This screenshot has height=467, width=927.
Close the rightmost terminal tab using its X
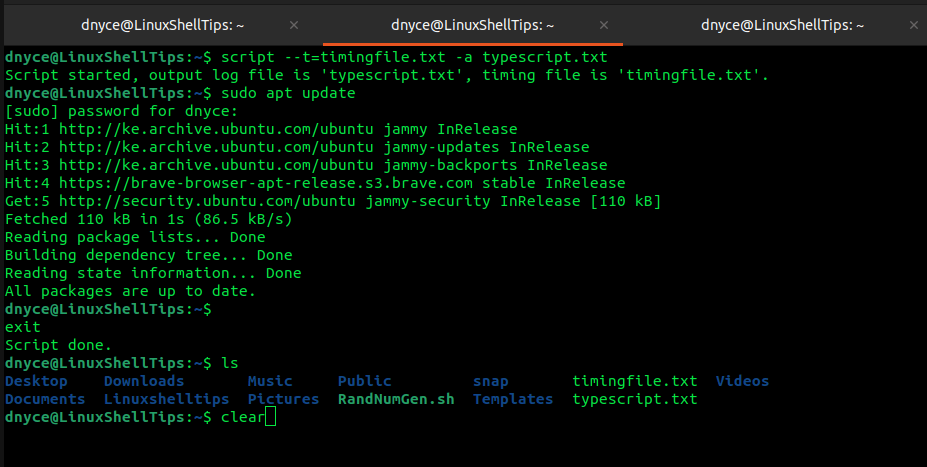click(913, 25)
